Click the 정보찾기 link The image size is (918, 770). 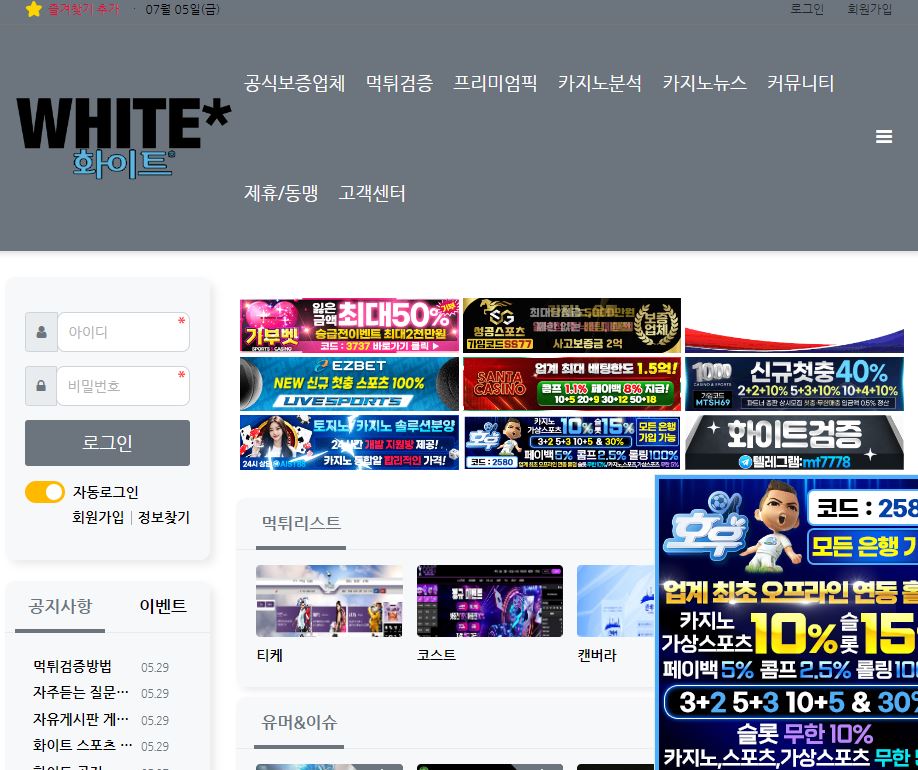click(x=164, y=518)
